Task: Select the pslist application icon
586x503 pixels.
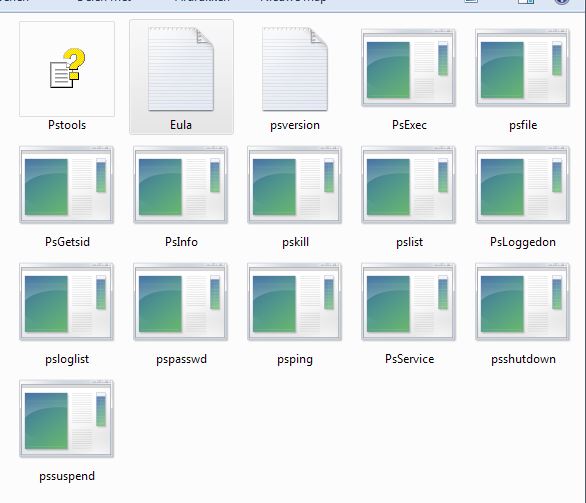Action: pyautogui.click(x=409, y=185)
